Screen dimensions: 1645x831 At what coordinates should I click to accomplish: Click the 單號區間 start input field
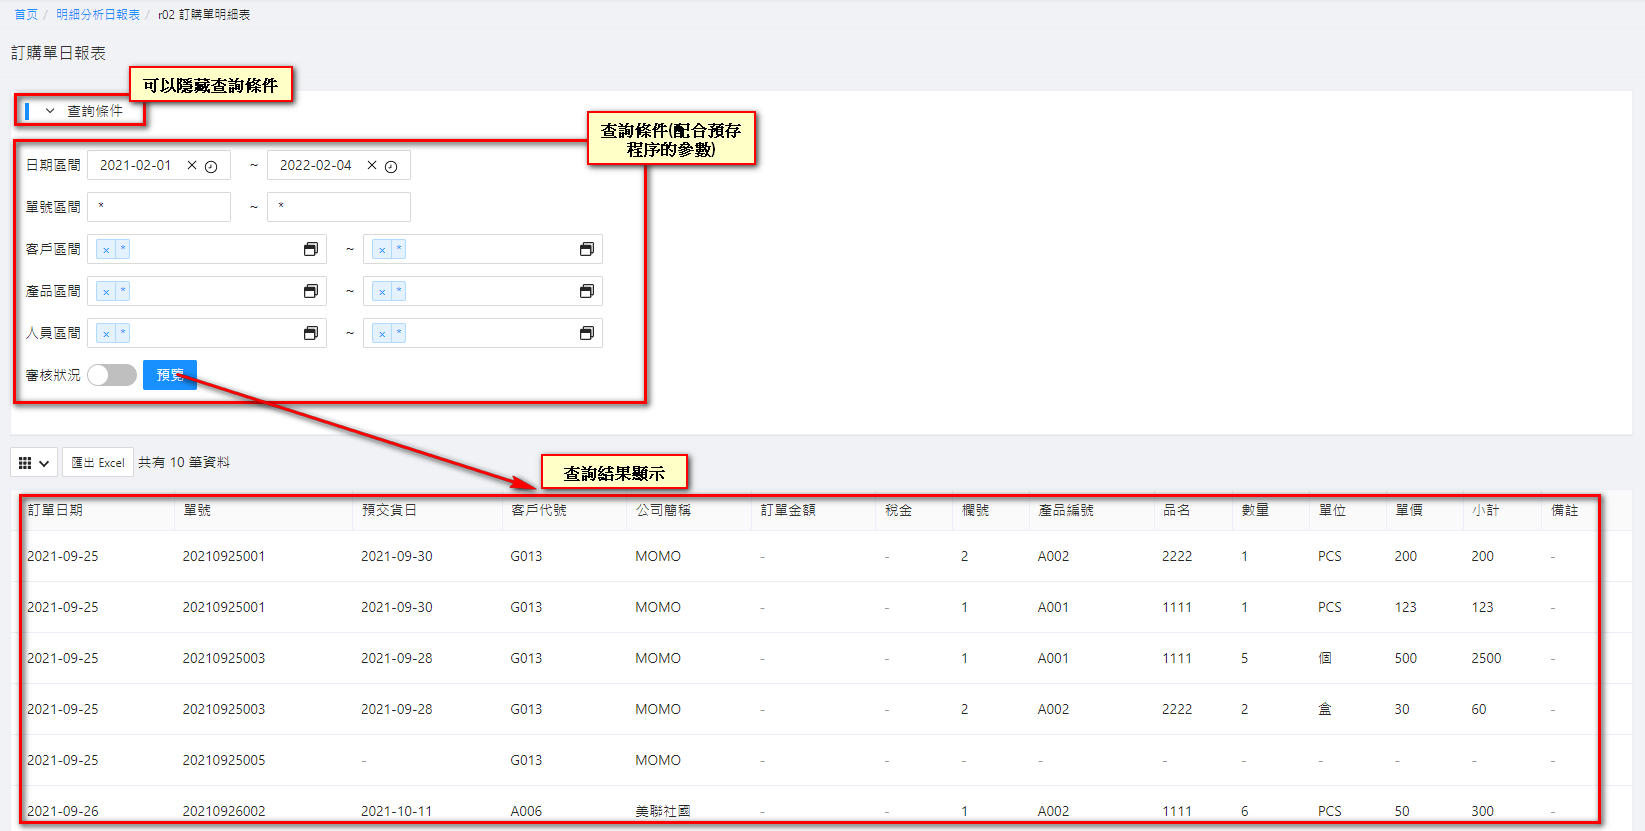click(x=160, y=207)
